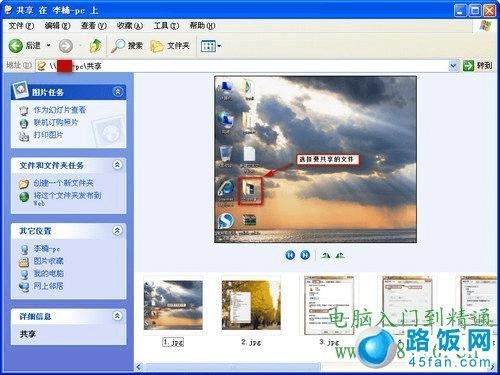Open the 搜索 search pane

coord(127,46)
